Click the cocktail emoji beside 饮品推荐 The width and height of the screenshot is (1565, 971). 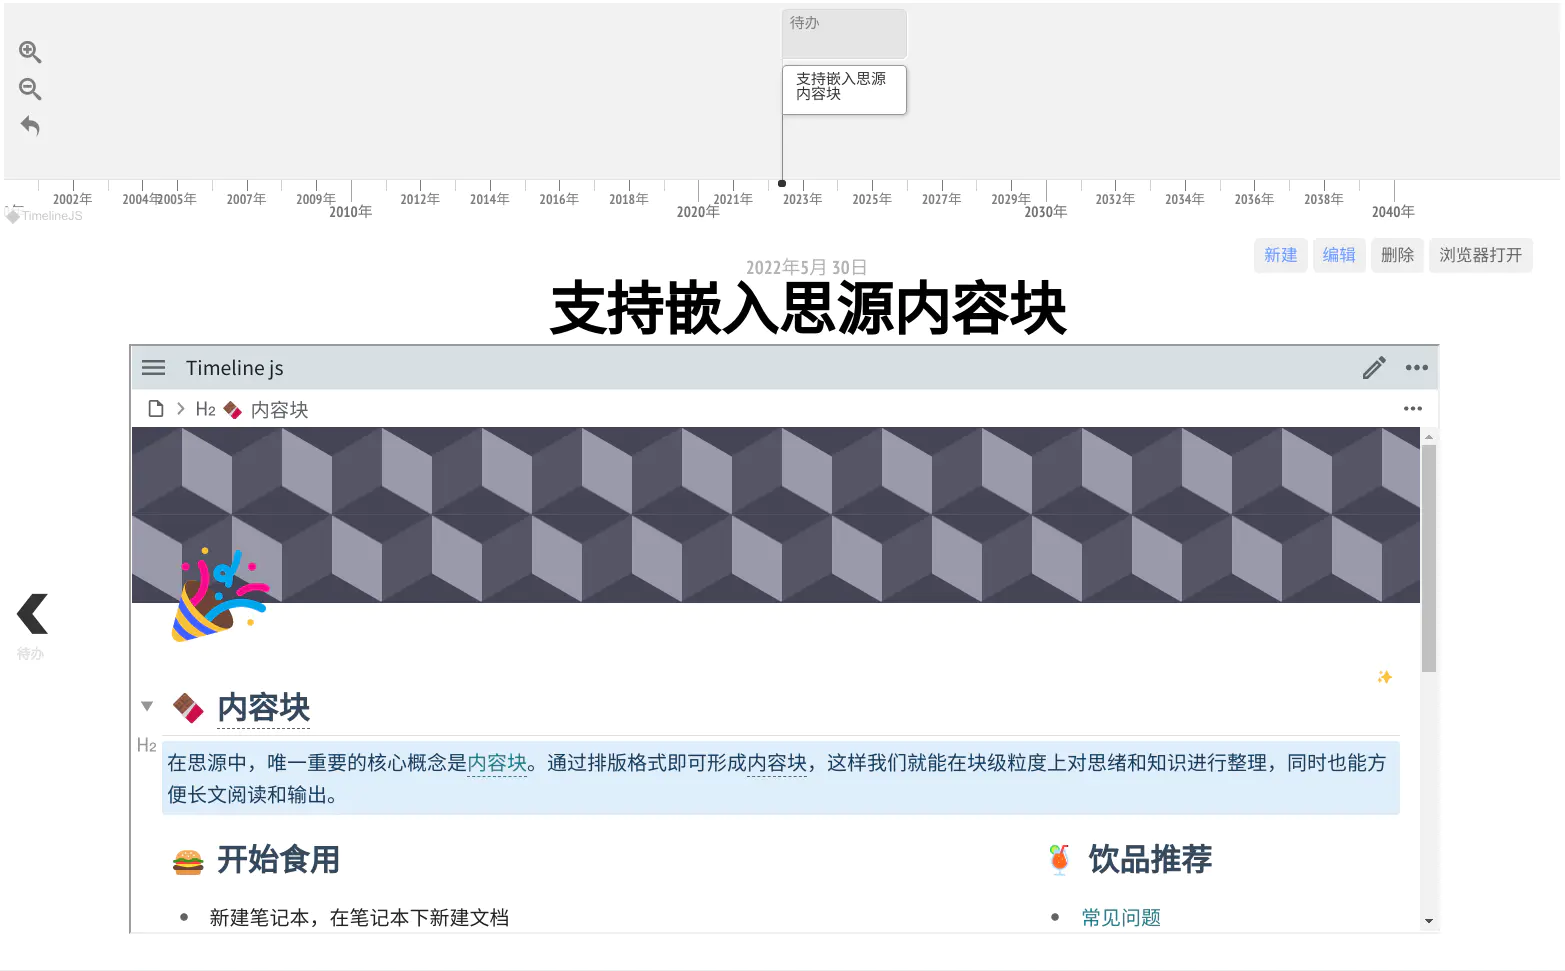[x=1059, y=860]
